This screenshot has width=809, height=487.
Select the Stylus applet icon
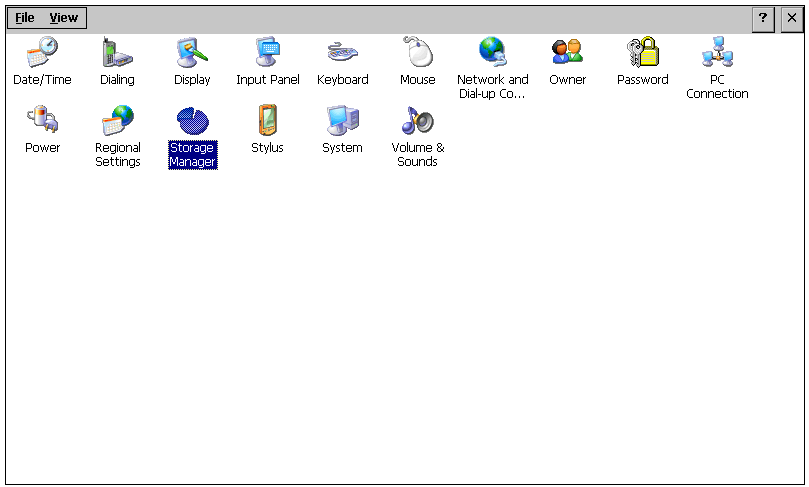[267, 121]
